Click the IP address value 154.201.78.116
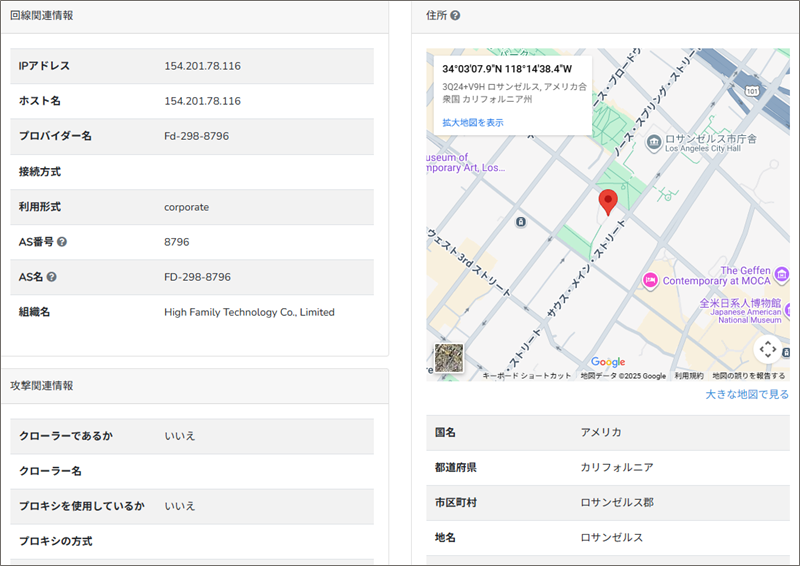 202,66
